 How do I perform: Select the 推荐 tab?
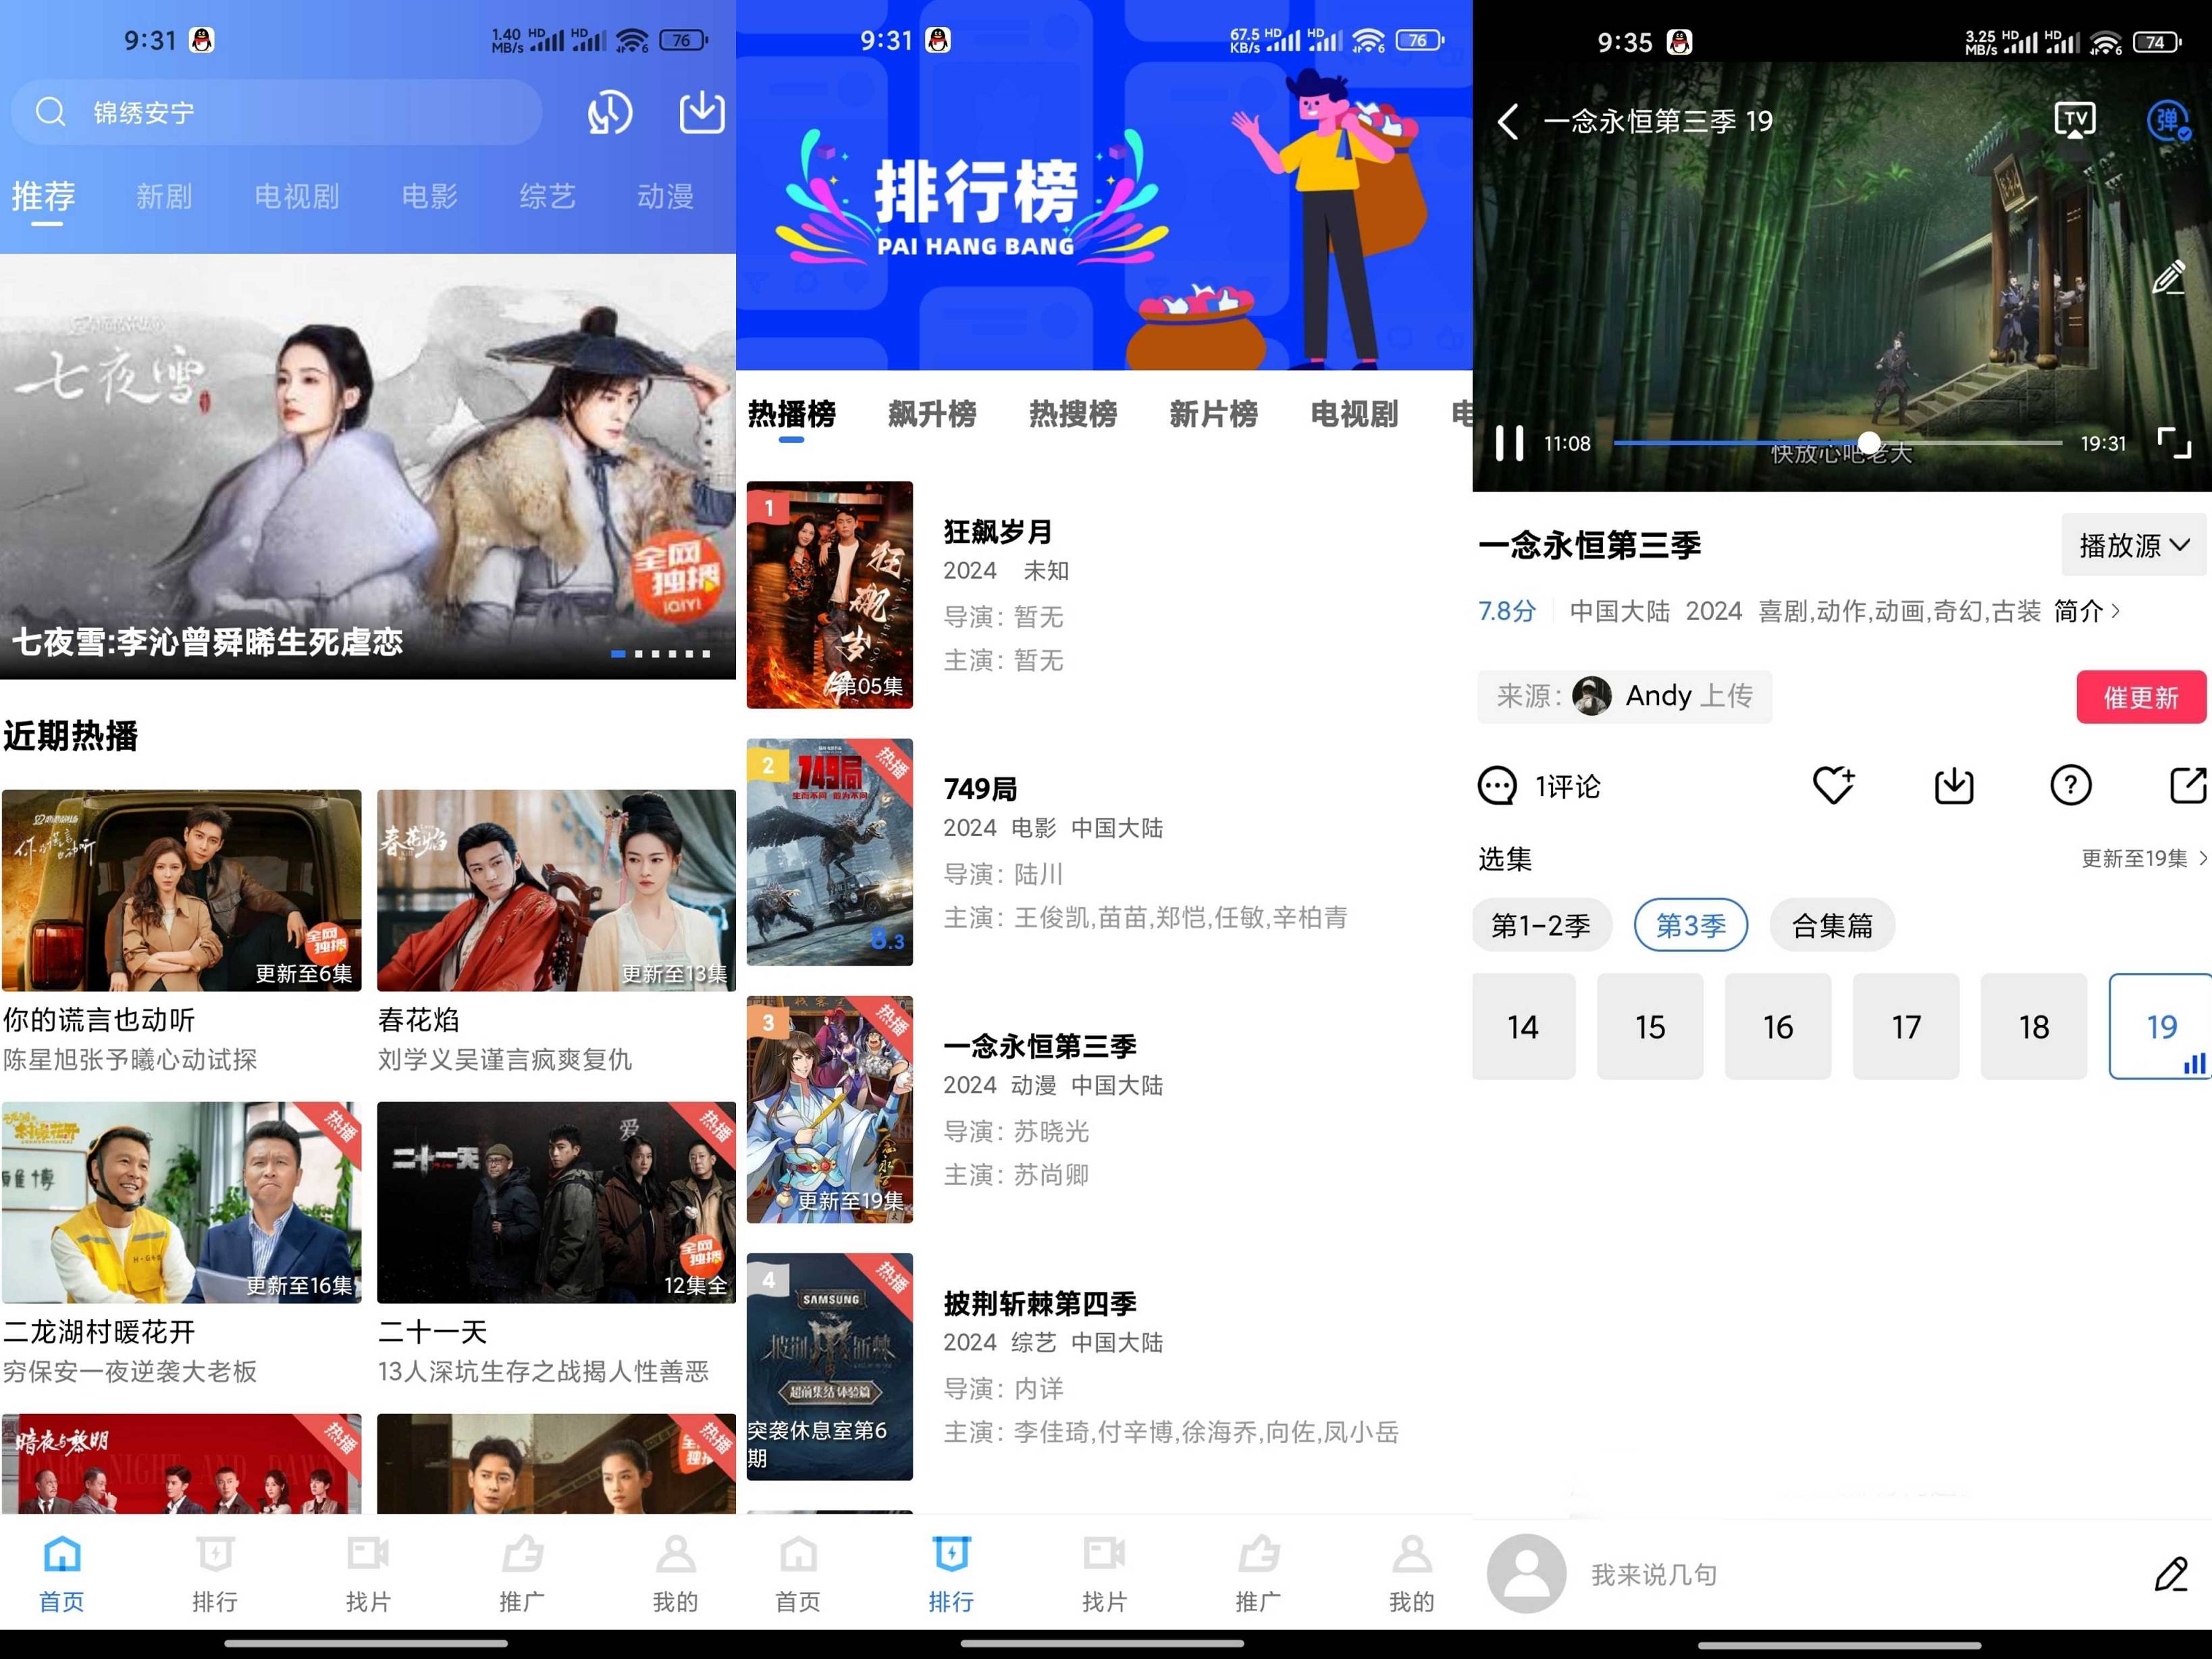tap(44, 196)
